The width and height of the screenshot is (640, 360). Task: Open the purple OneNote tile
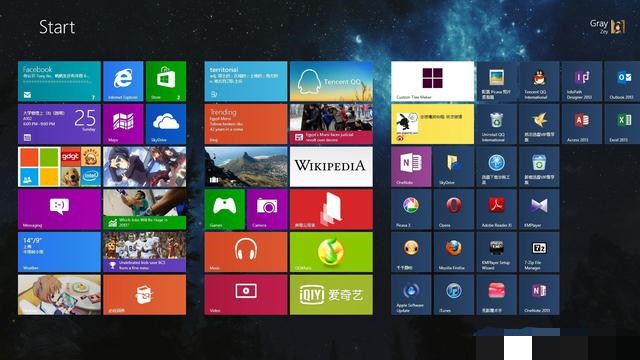point(411,167)
